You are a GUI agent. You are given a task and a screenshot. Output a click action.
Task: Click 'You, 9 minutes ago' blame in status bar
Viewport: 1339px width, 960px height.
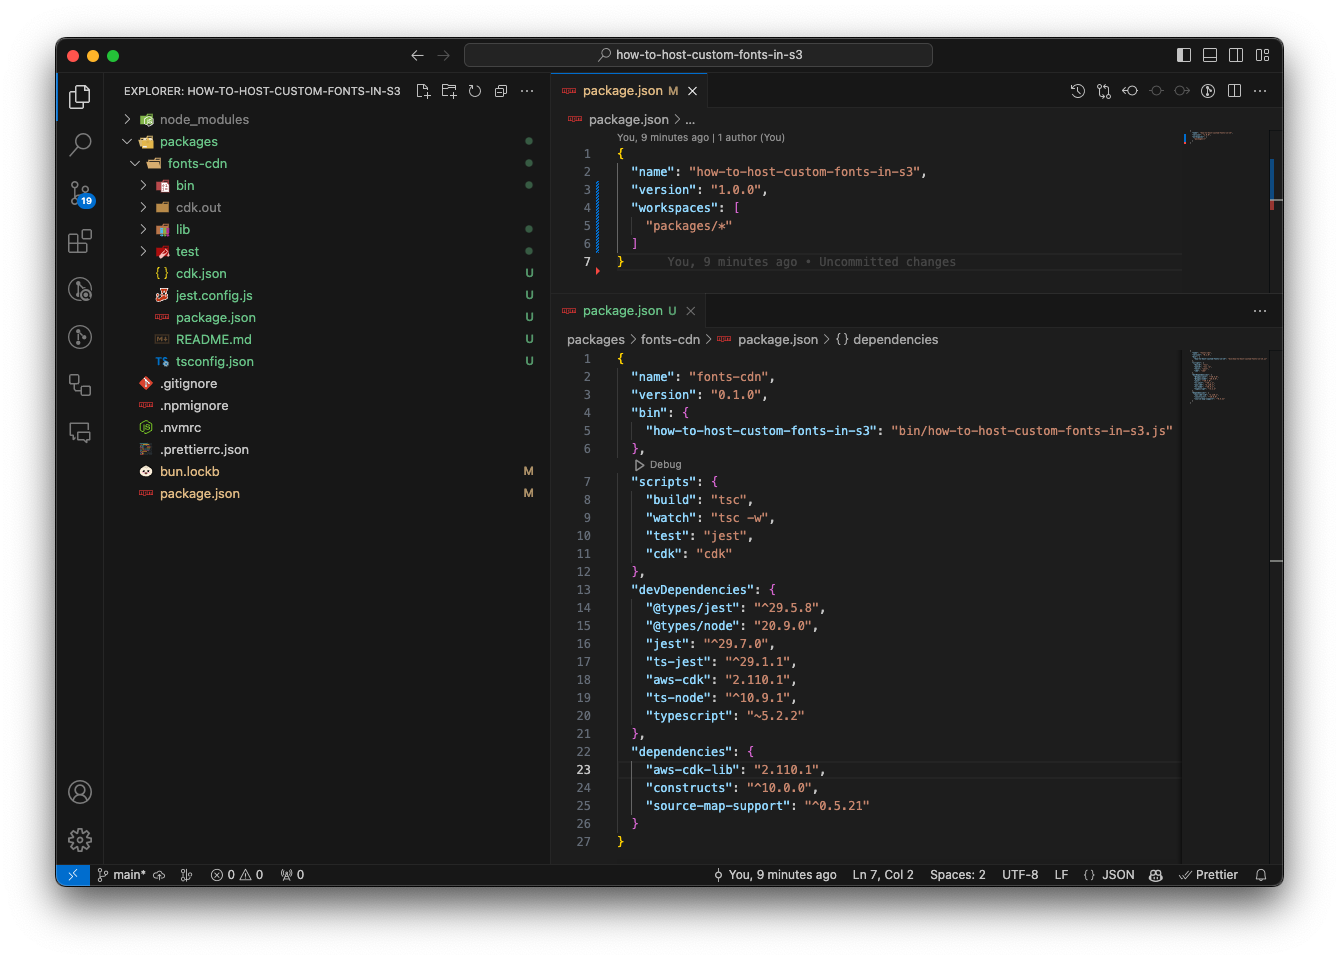click(x=775, y=875)
